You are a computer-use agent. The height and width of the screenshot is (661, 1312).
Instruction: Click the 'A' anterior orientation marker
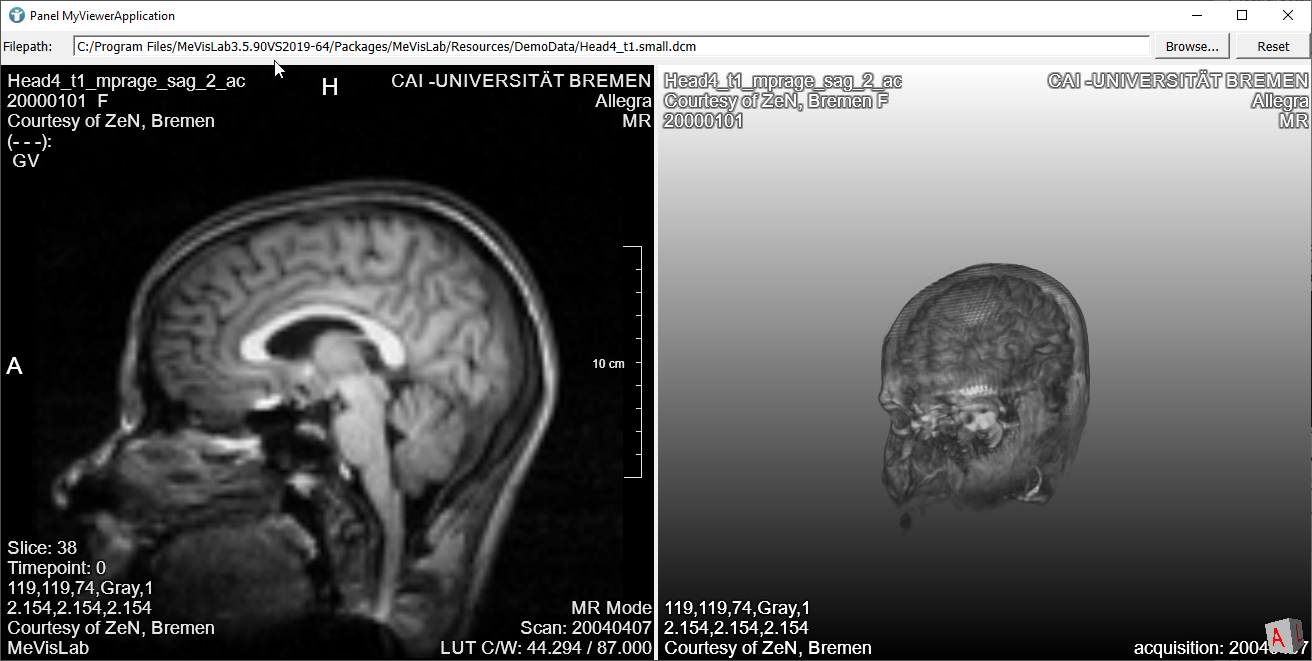tap(15, 367)
